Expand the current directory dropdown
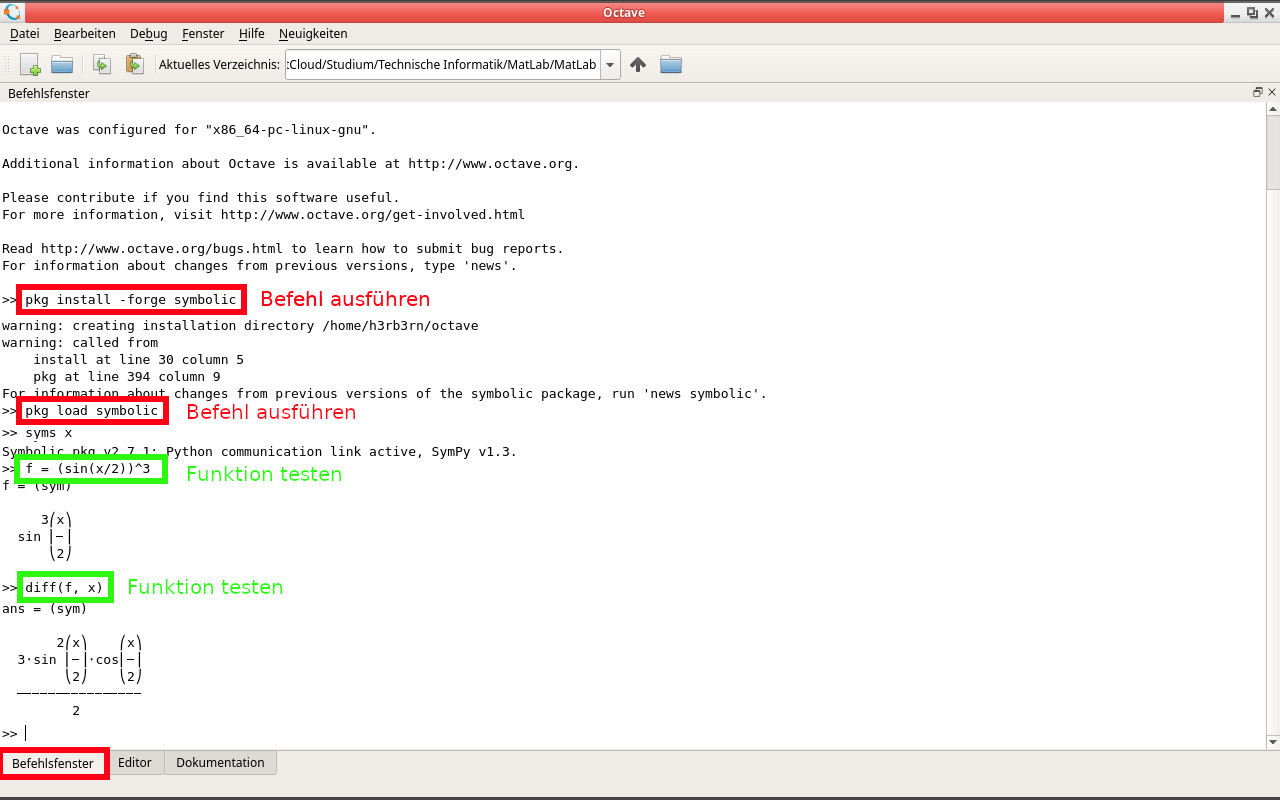Image resolution: width=1280 pixels, height=800 pixels. coord(610,65)
